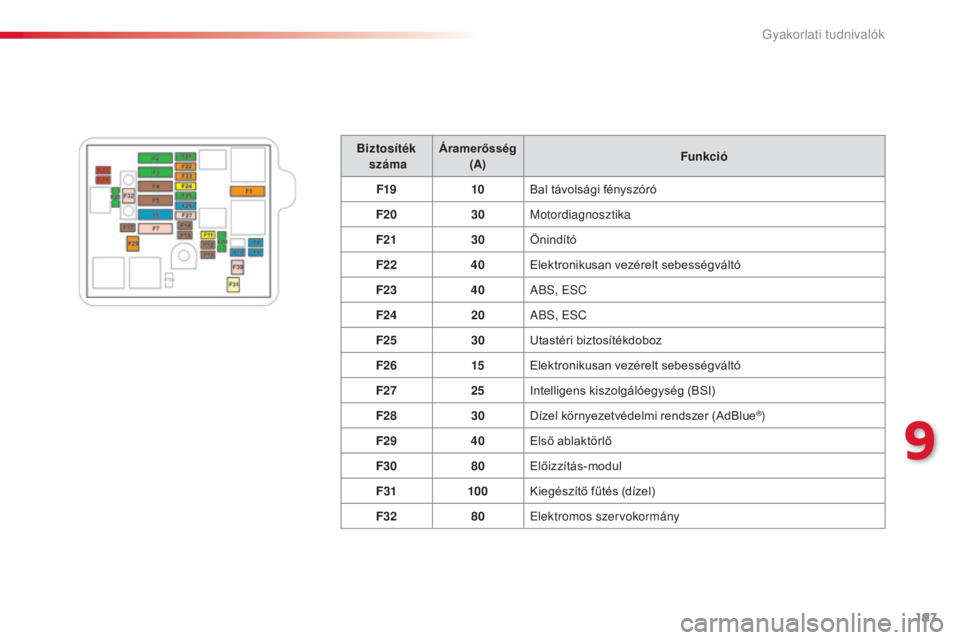Click the amperage value 100 for F31
Screen dimensions: 960x640
(x=478, y=491)
